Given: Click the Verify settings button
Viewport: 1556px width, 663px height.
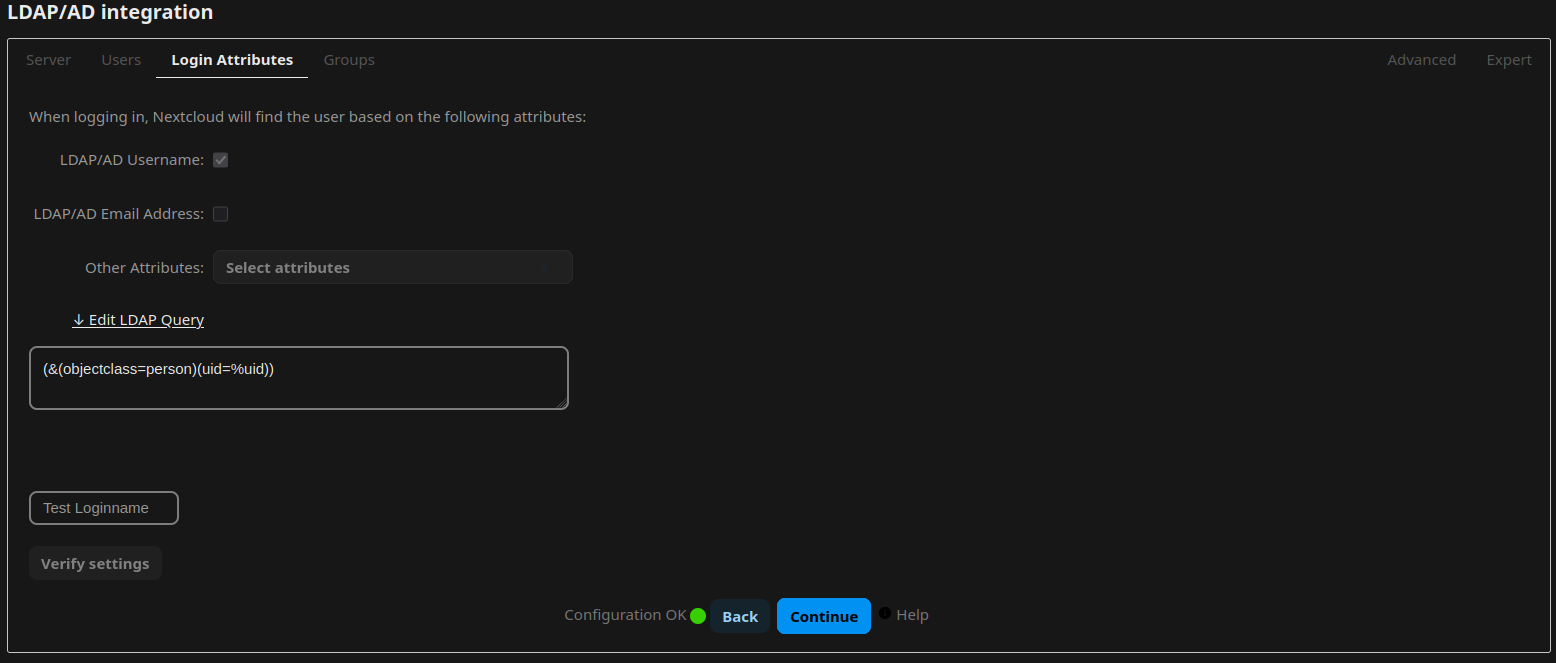Looking at the screenshot, I should tap(95, 563).
